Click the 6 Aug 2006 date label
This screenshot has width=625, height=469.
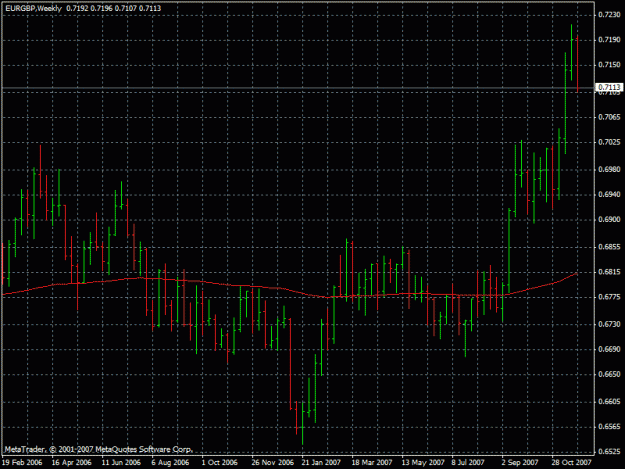click(170, 463)
